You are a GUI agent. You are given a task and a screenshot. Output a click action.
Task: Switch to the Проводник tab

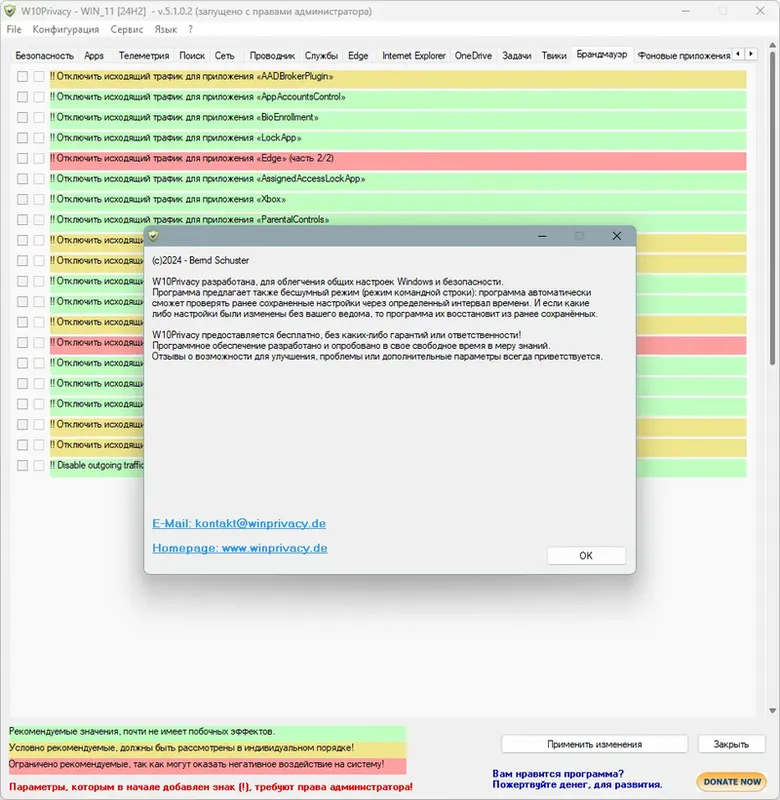272,56
